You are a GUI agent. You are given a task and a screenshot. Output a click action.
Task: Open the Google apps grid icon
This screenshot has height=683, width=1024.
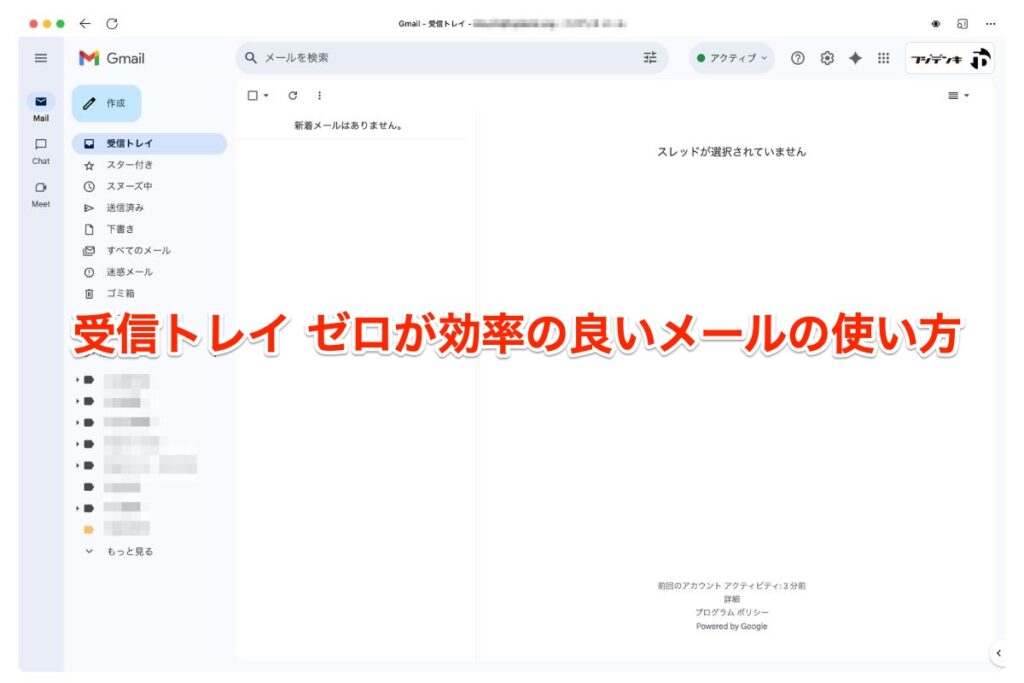coord(884,58)
